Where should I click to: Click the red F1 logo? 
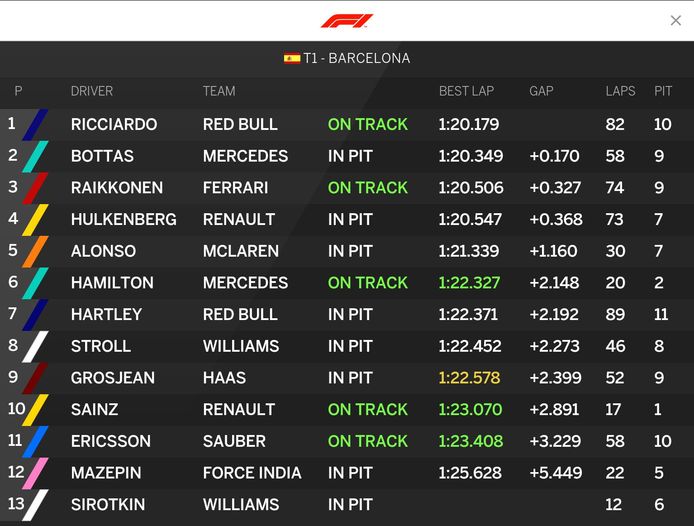[x=347, y=21]
